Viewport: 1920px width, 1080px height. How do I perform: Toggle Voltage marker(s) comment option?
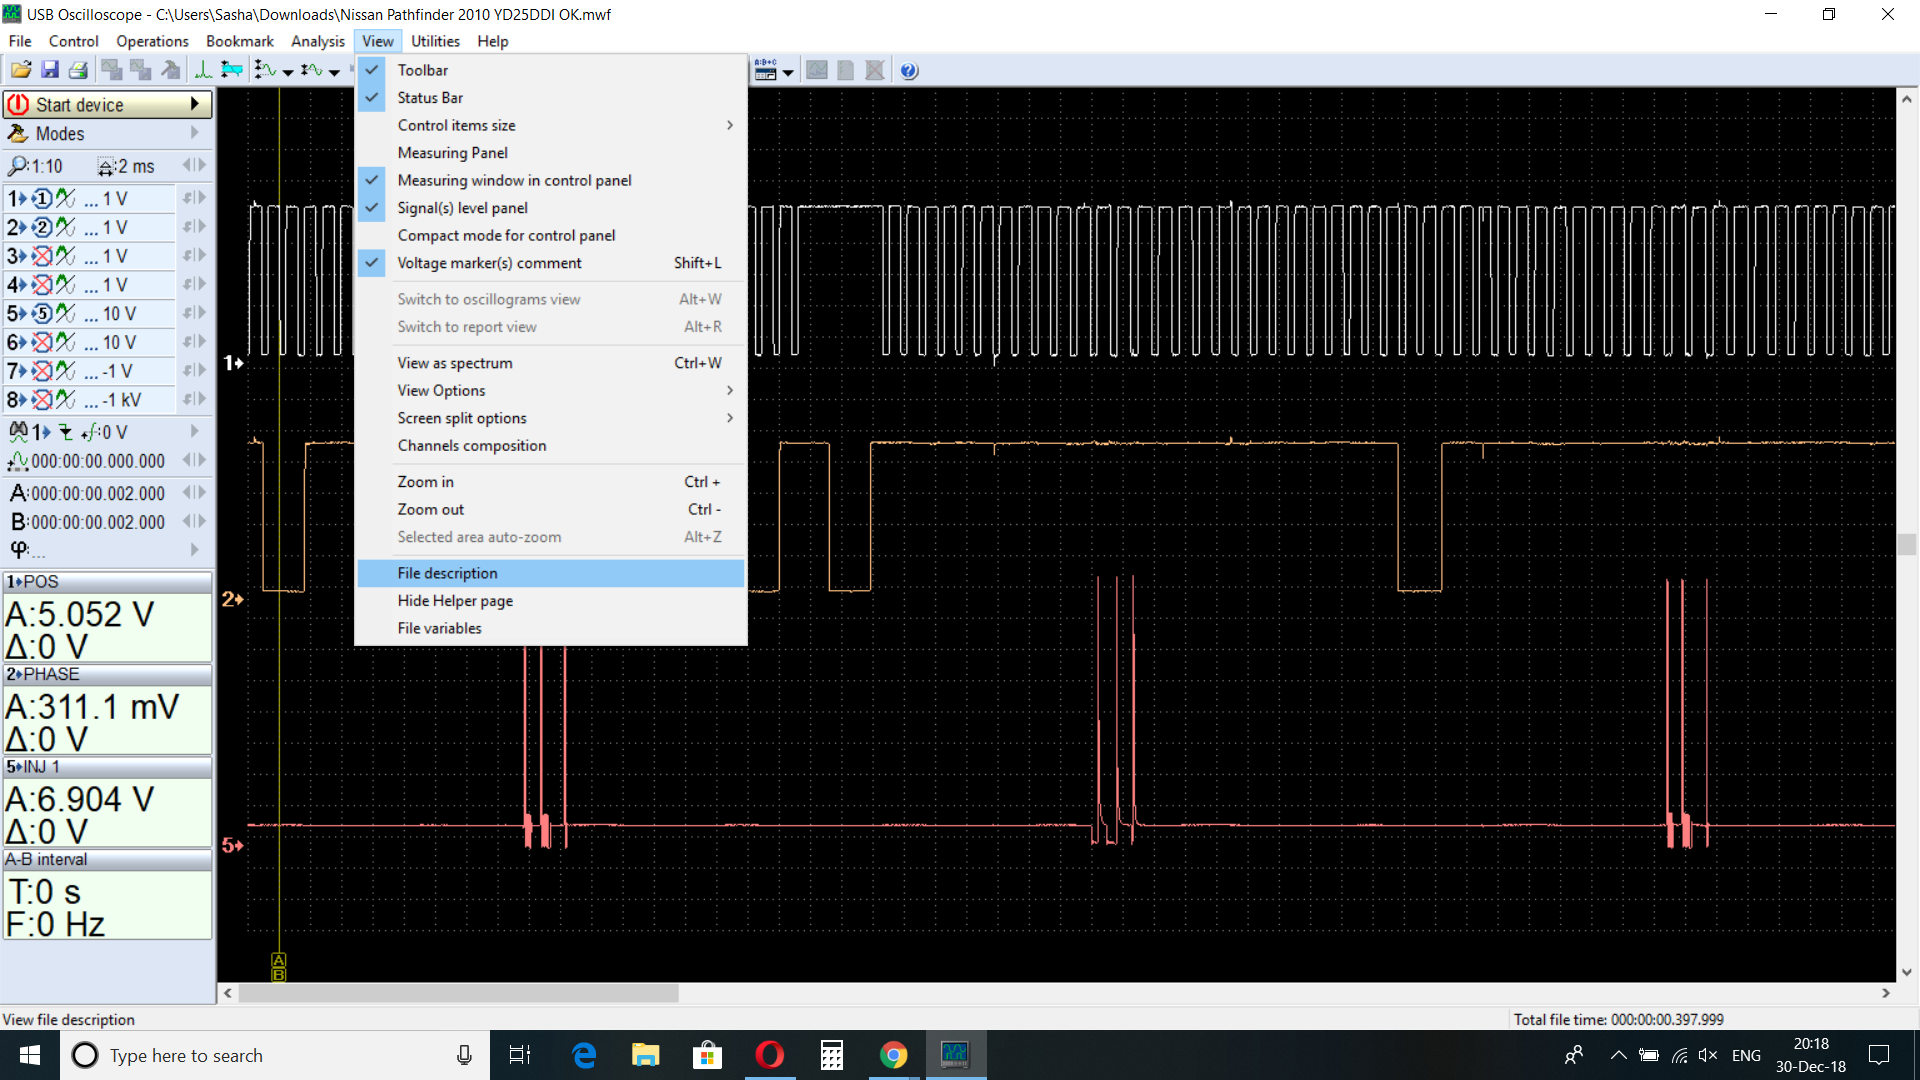coord(489,263)
